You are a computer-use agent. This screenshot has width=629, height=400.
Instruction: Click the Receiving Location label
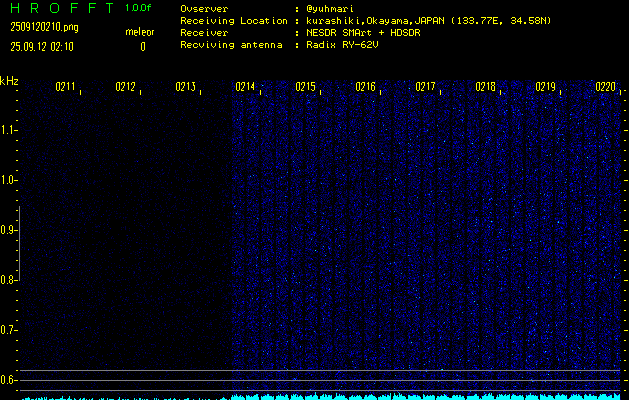click(x=234, y=21)
